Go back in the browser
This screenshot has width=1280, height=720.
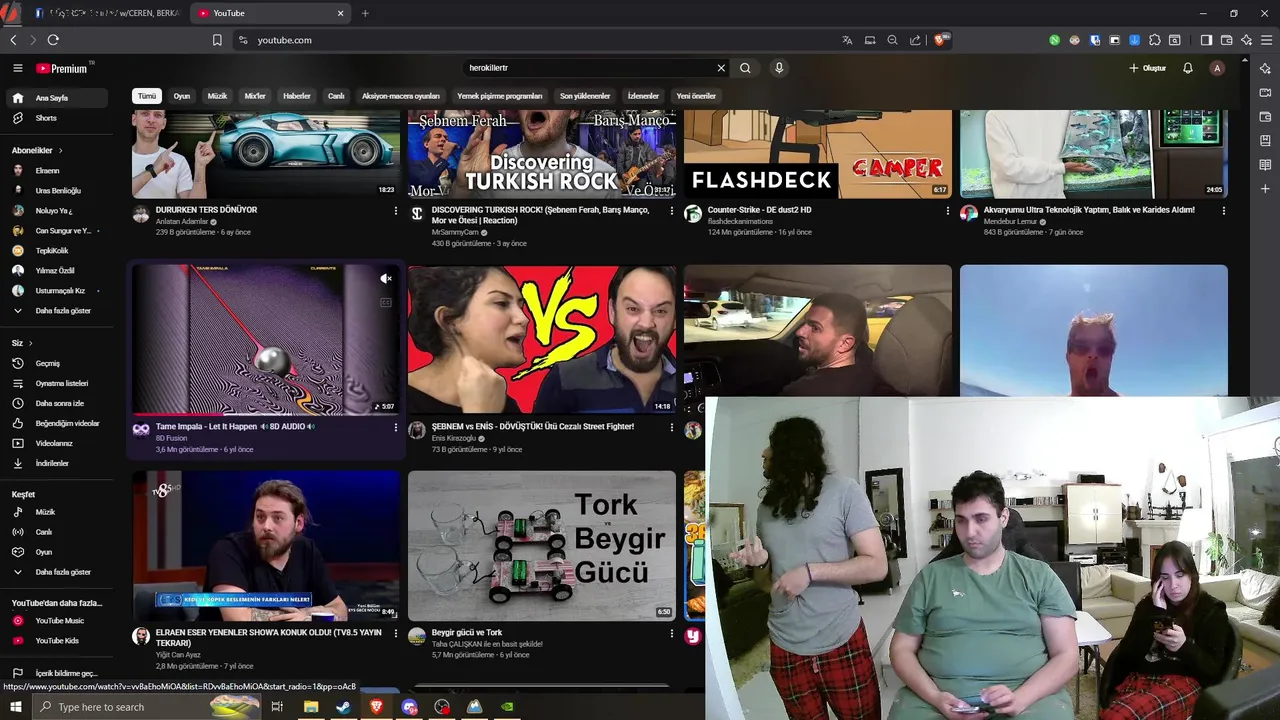13,40
